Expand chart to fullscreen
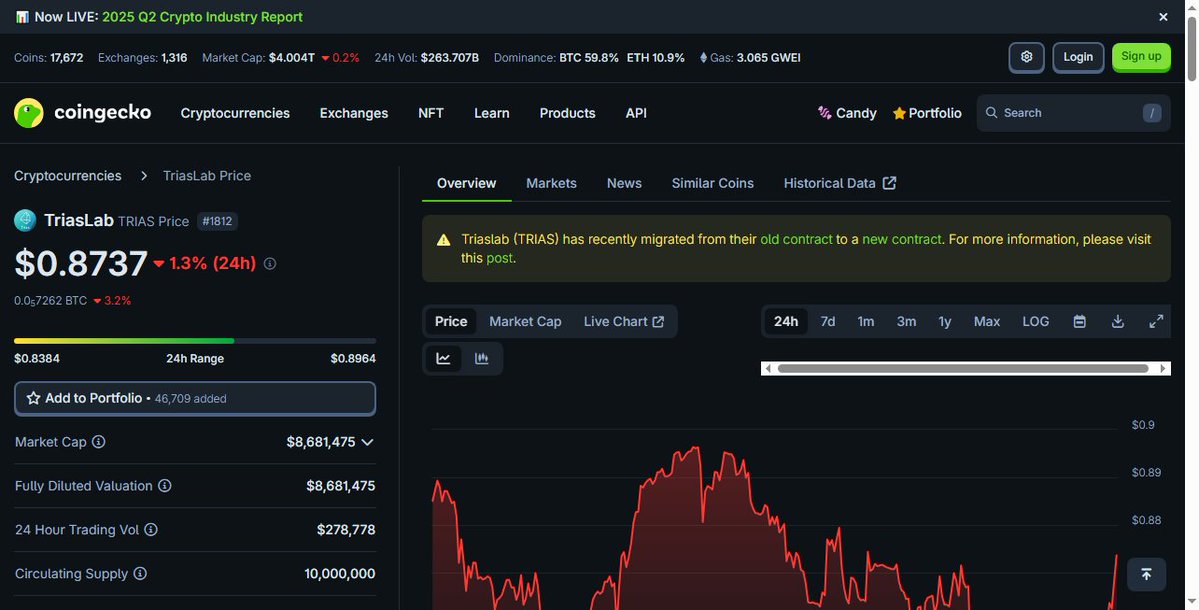The width and height of the screenshot is (1199, 610). (1156, 322)
